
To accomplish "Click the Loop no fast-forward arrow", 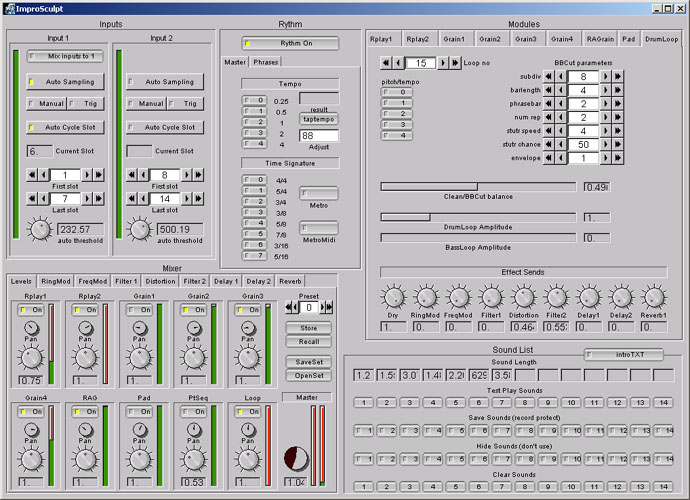I will (455, 63).
